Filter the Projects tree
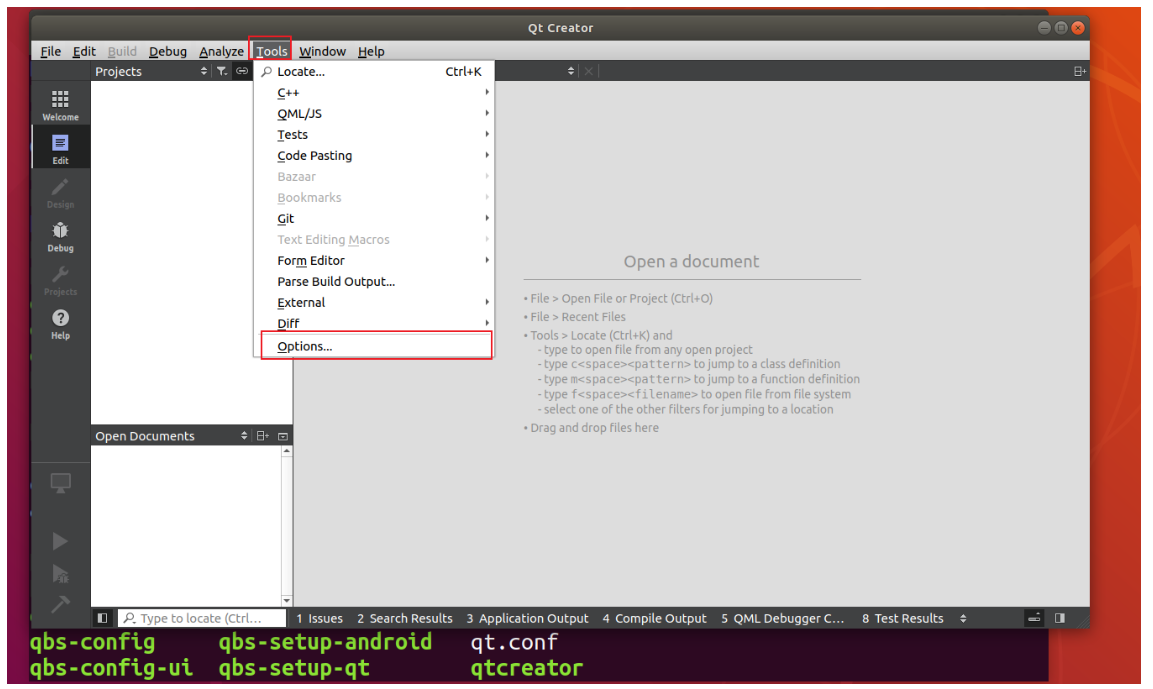The image size is (1153, 689). coord(221,71)
